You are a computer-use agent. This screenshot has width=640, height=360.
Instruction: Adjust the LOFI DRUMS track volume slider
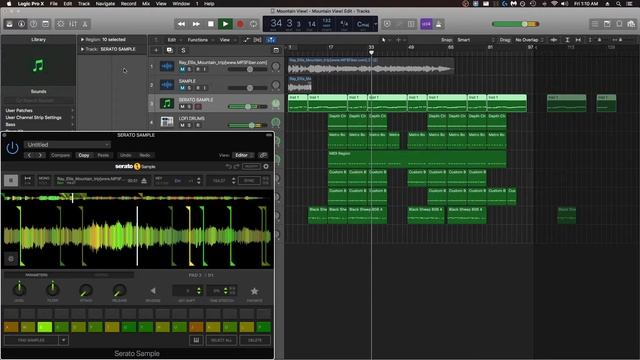click(247, 125)
